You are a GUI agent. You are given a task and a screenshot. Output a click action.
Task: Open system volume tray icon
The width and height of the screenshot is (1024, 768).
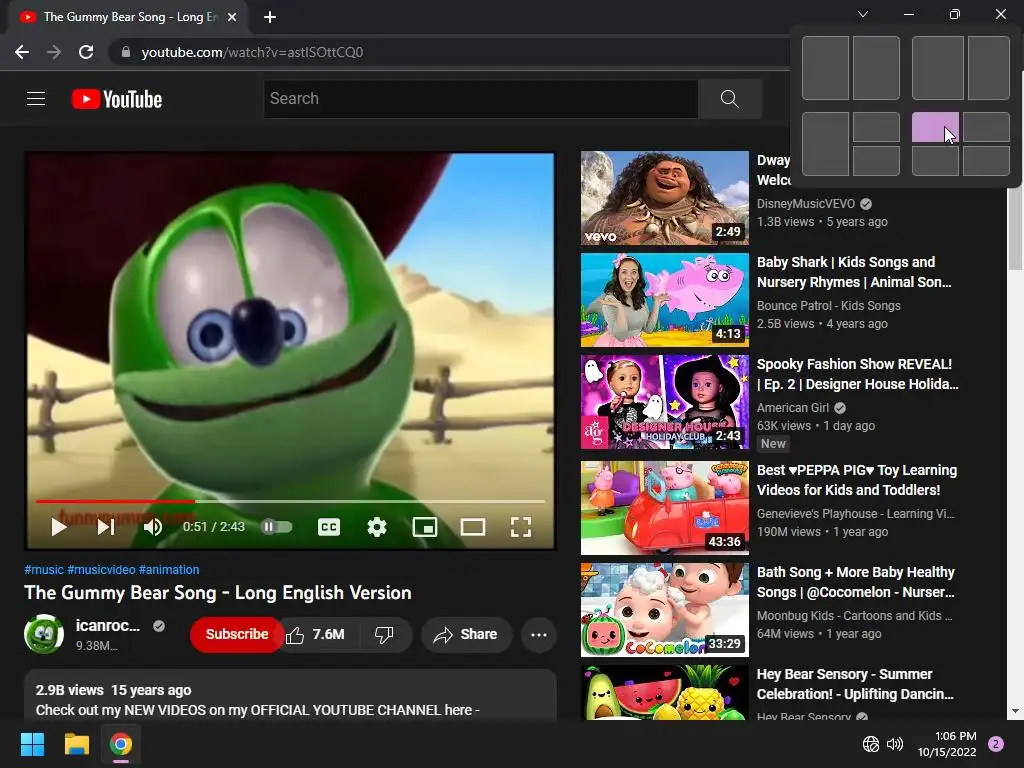895,744
